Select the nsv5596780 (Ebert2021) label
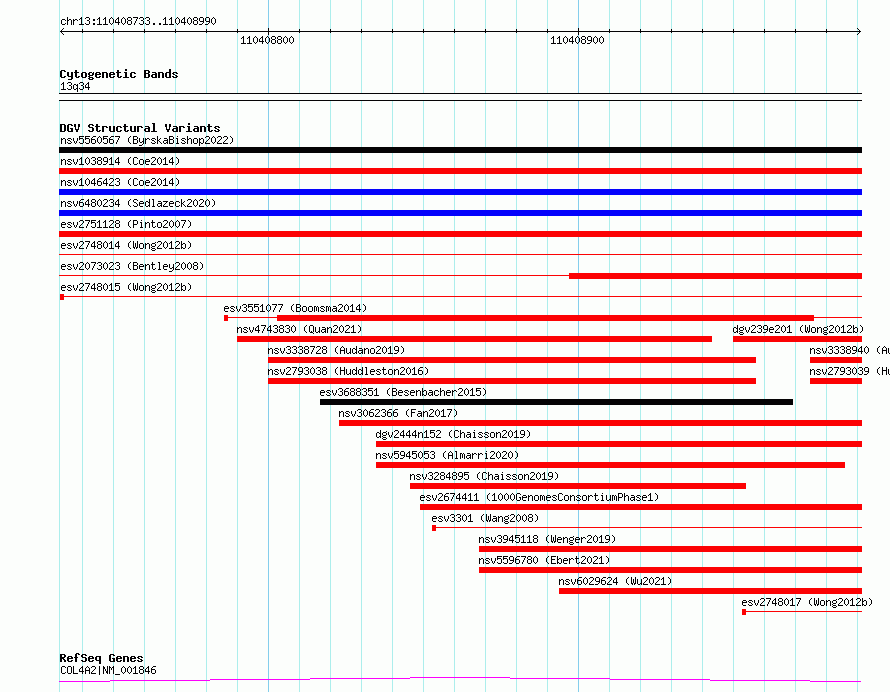Image resolution: width=890 pixels, height=692 pixels. 544,560
